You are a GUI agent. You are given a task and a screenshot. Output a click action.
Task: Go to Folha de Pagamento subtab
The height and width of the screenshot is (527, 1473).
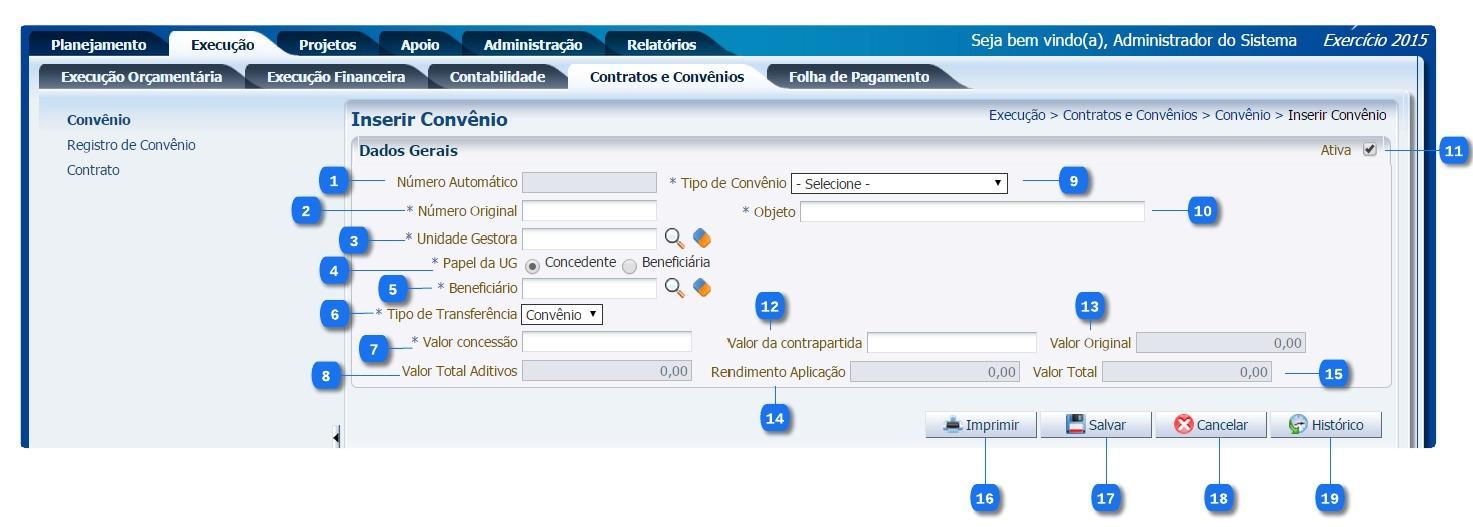pyautogui.click(x=858, y=77)
